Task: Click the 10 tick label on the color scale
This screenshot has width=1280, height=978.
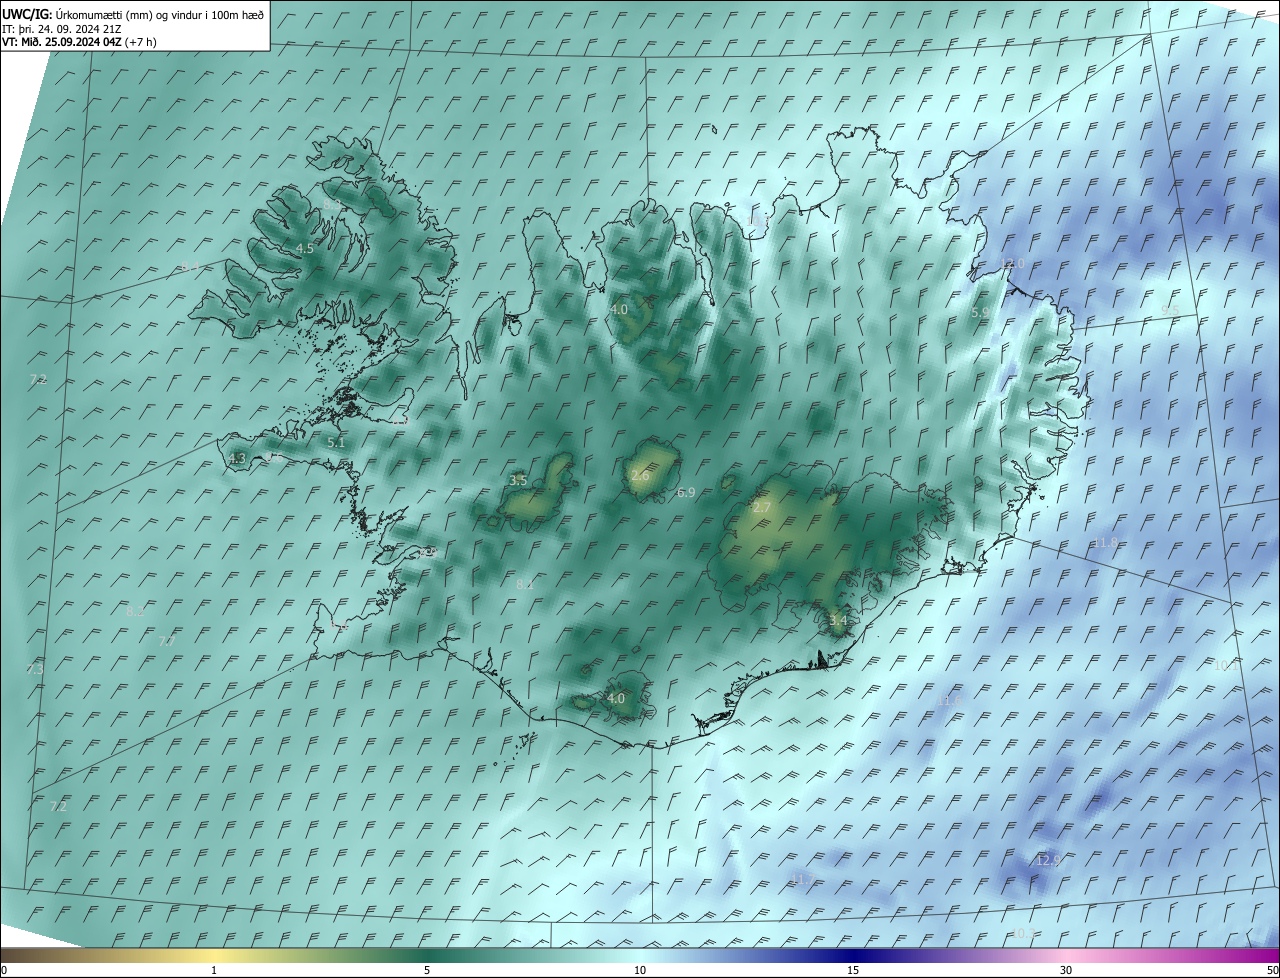Action: pos(640,970)
